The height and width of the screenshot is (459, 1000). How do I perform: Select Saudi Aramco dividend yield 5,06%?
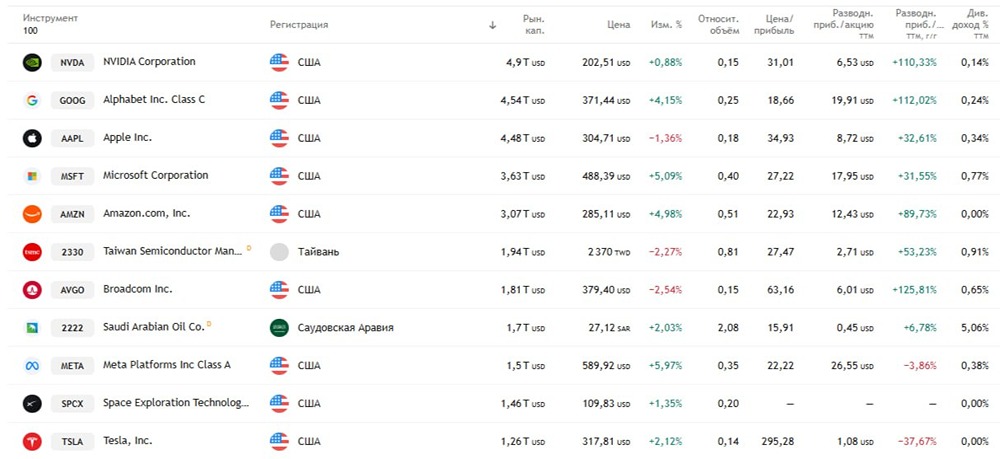click(x=974, y=328)
